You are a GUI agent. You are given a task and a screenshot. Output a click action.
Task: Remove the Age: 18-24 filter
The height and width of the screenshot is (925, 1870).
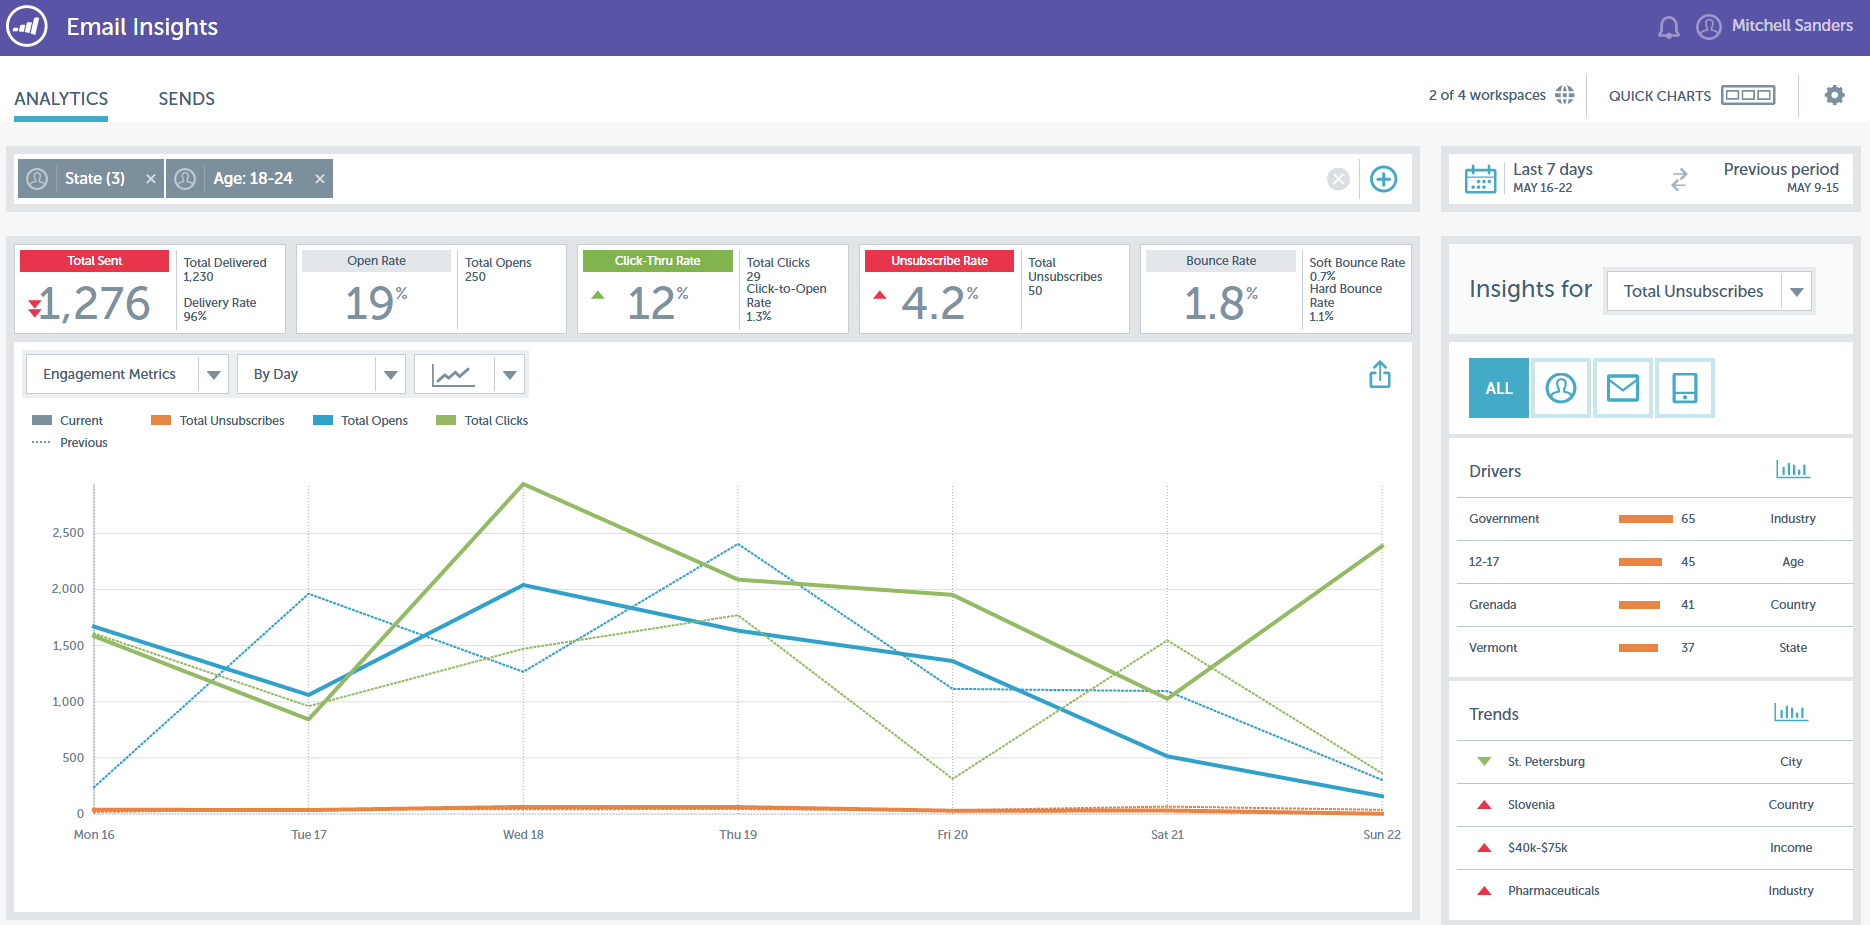point(320,179)
